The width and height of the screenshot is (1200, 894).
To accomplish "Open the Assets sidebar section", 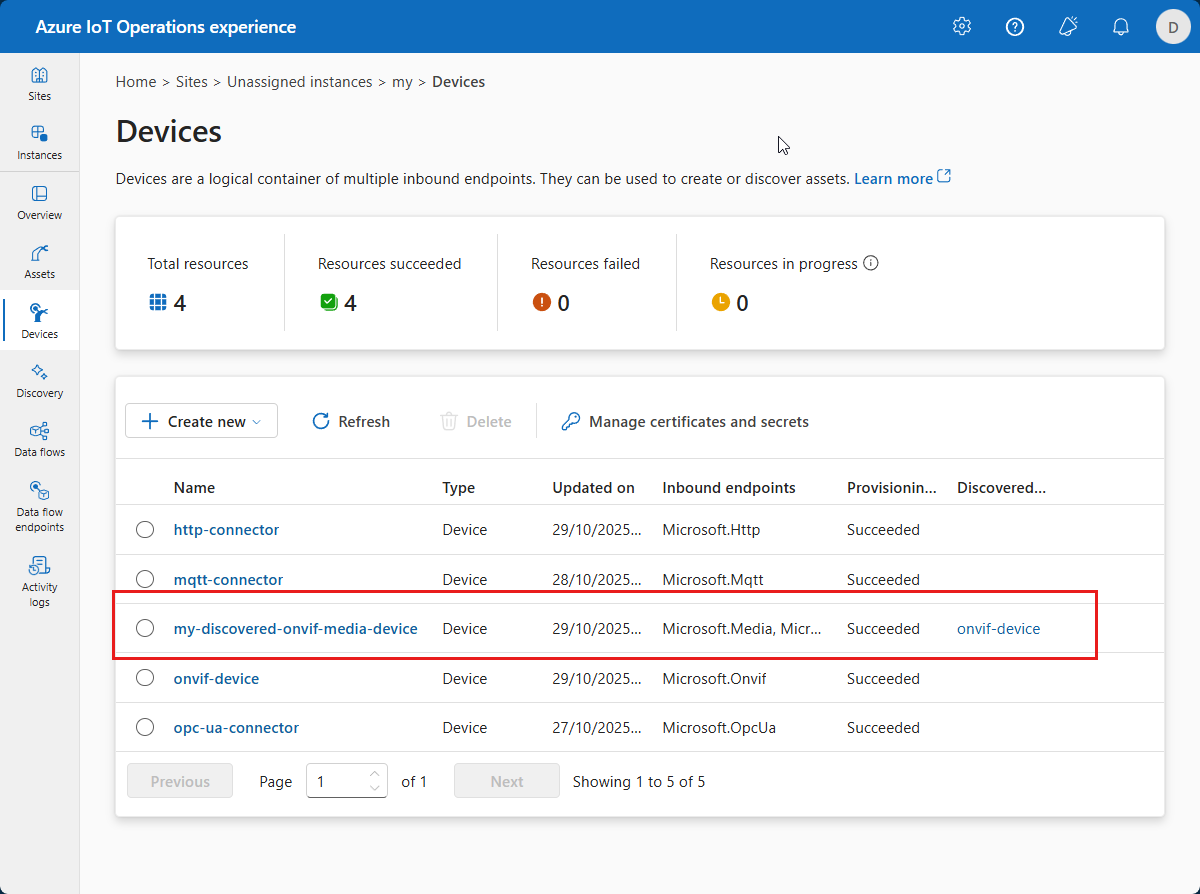I will (x=39, y=262).
